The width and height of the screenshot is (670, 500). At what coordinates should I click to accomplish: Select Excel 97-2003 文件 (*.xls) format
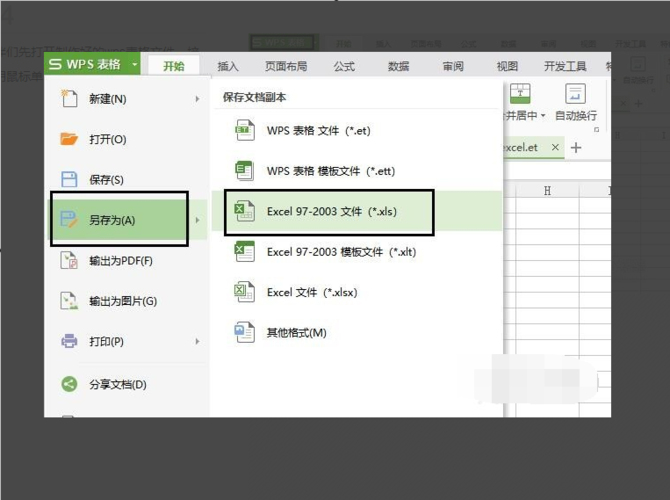coord(356,211)
